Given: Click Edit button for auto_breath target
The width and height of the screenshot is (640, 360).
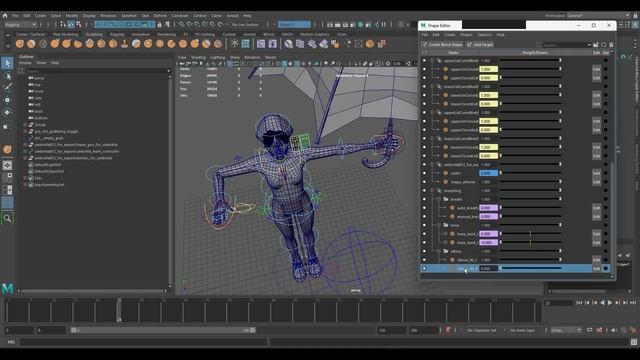Looking at the screenshot, I should tap(596, 208).
